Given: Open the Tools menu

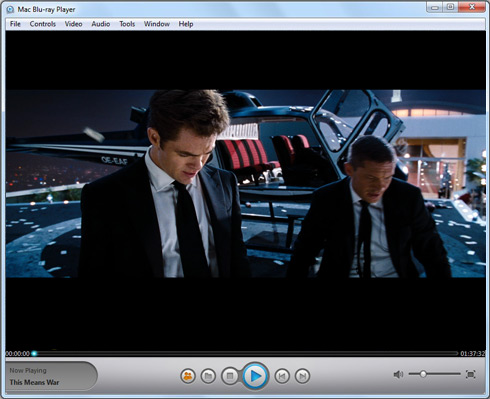Looking at the screenshot, I should click(127, 24).
